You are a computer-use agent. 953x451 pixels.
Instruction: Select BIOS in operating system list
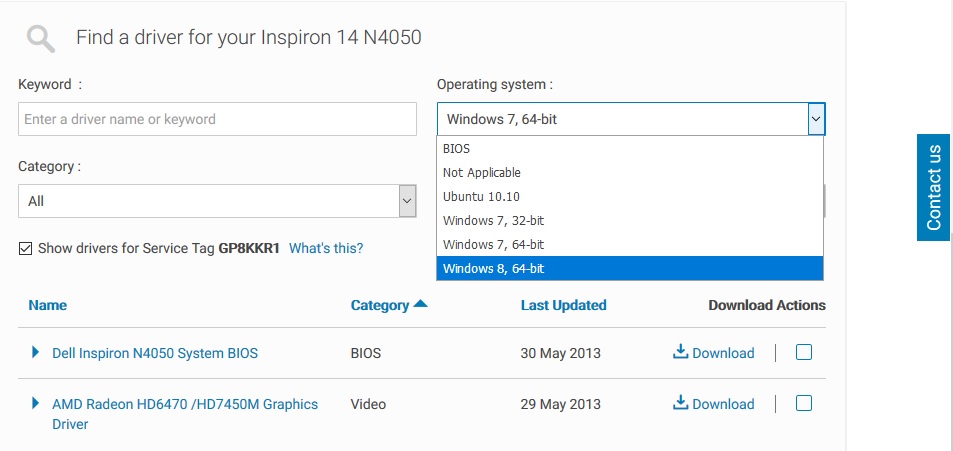630,148
